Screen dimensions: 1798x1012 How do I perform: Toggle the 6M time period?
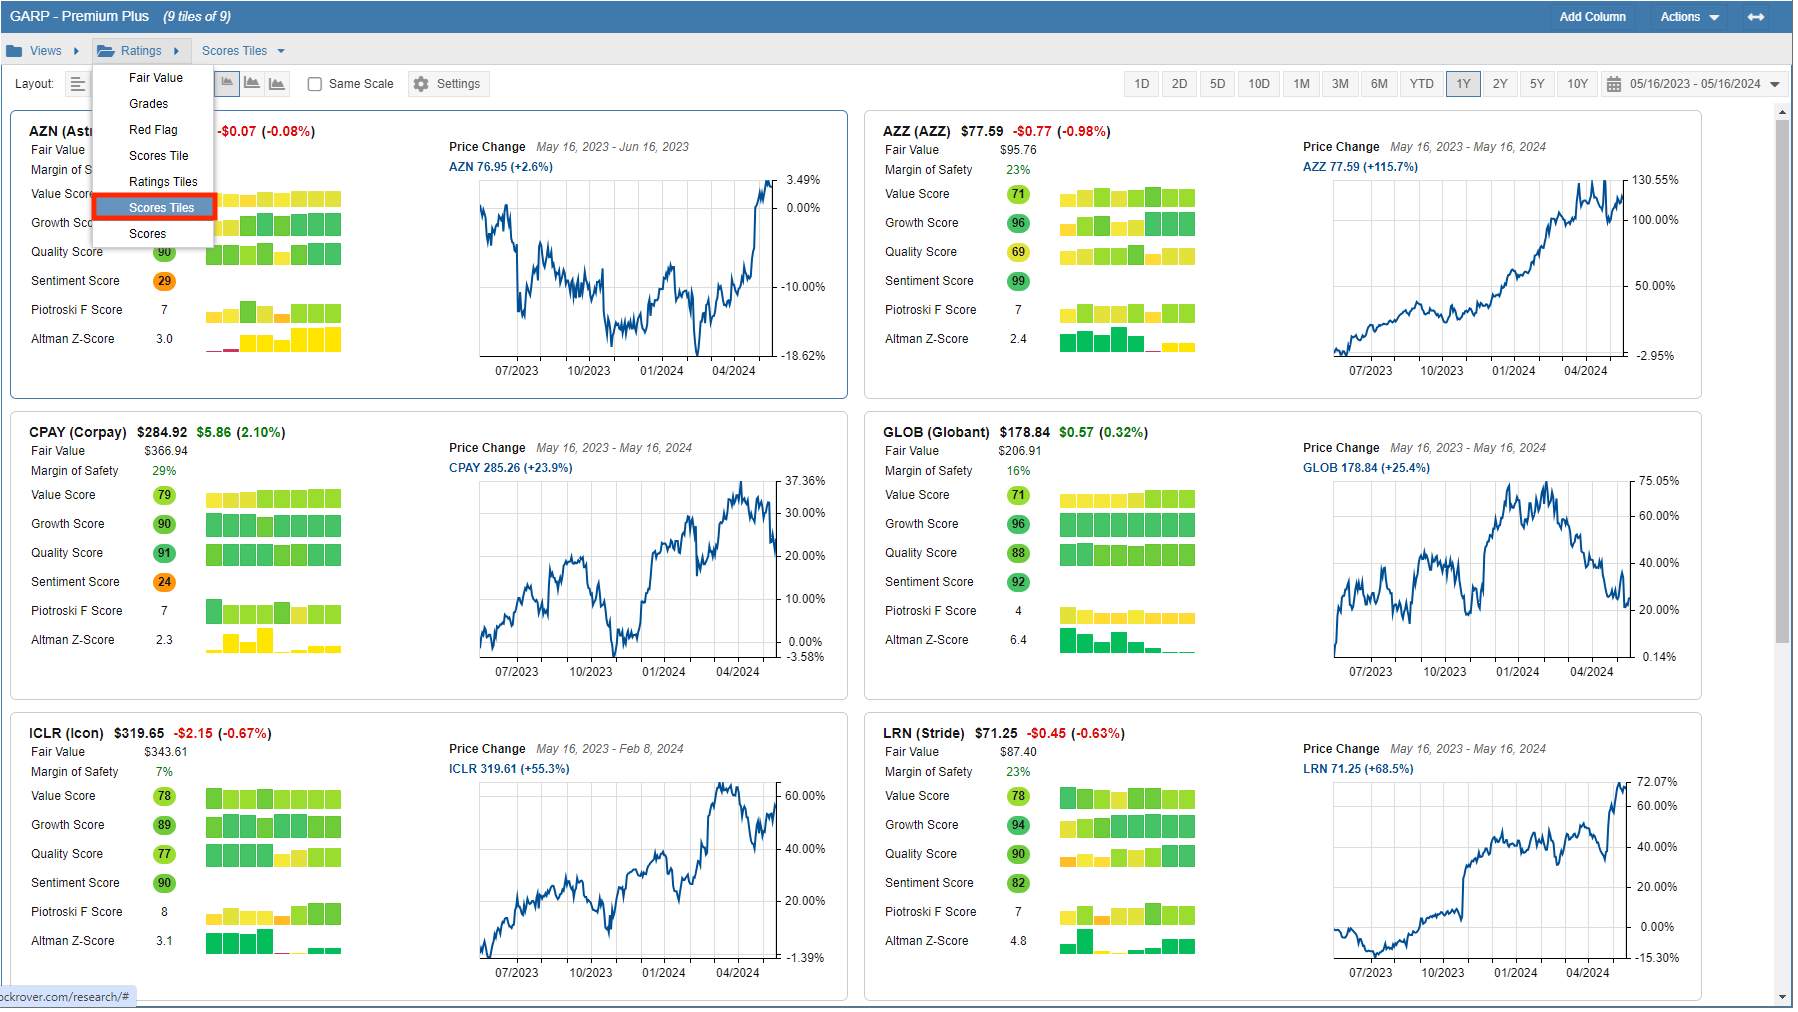point(1379,84)
